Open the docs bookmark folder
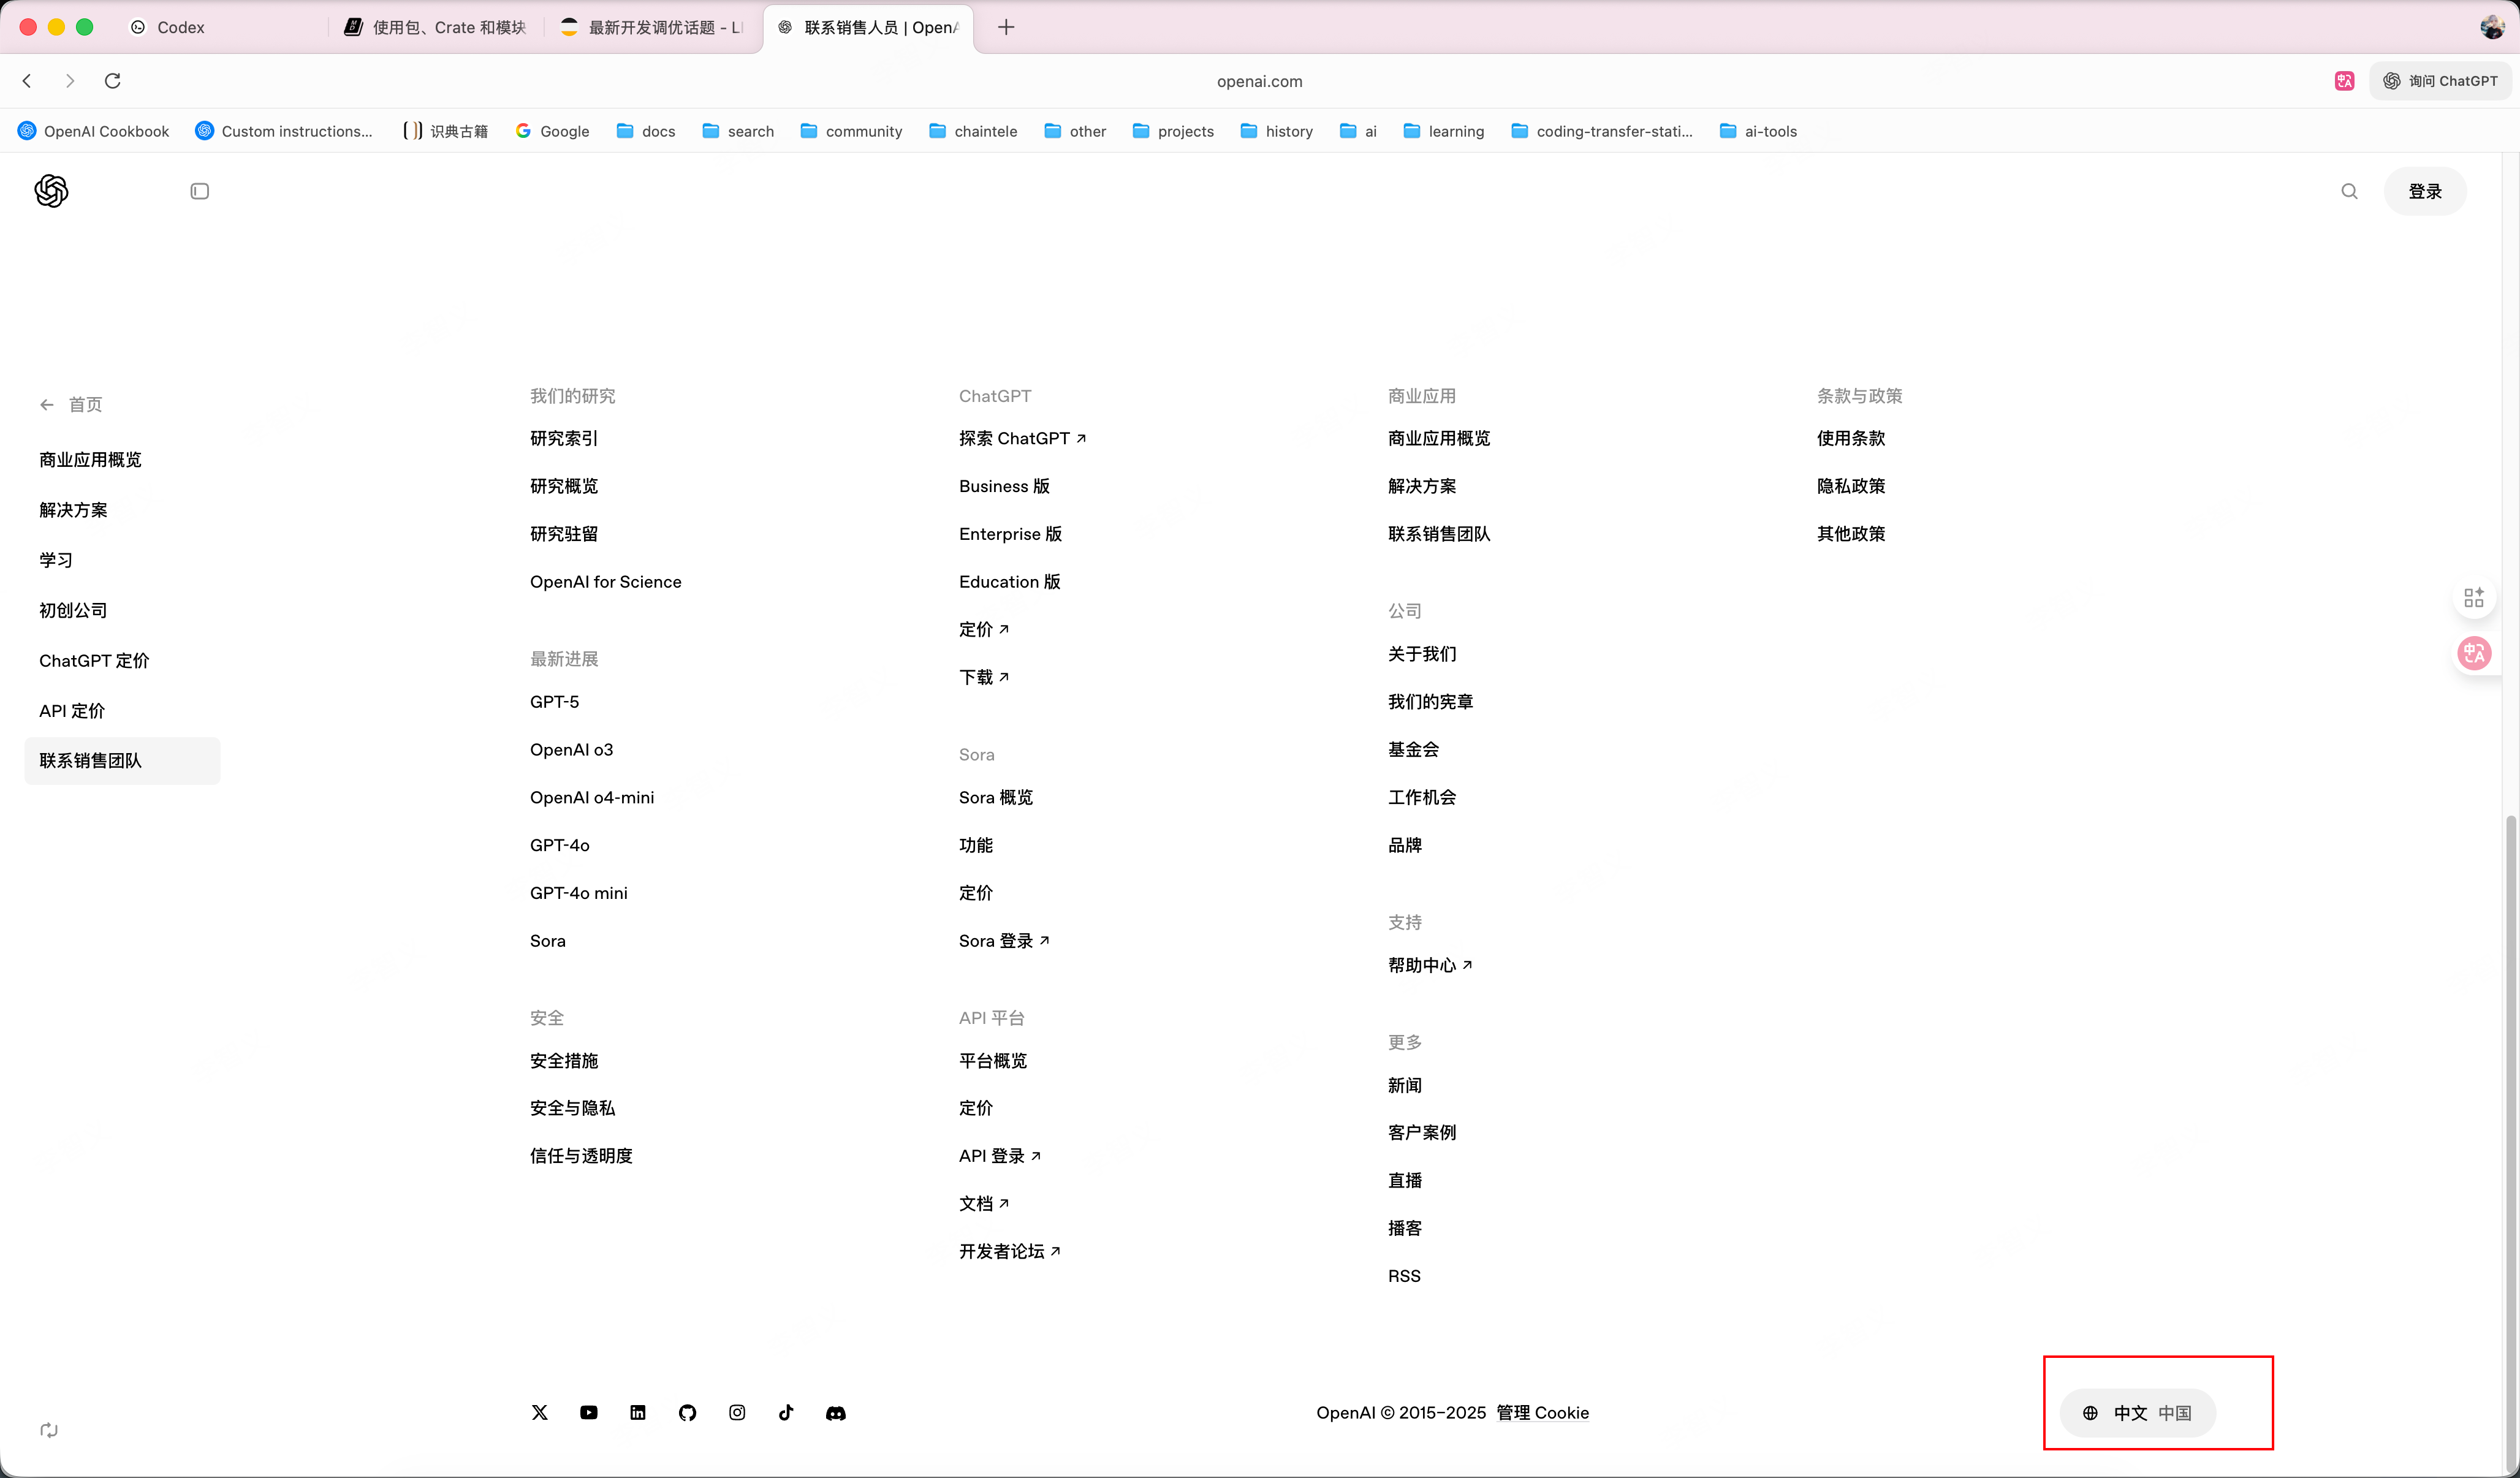 click(646, 131)
